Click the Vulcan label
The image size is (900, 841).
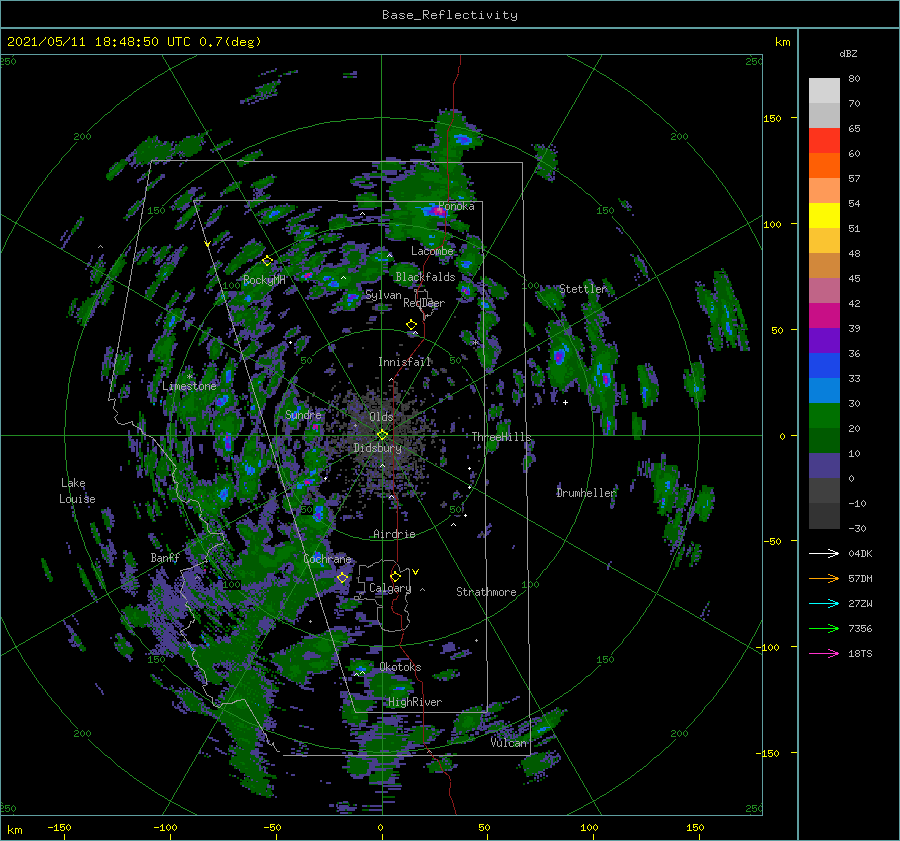(508, 743)
